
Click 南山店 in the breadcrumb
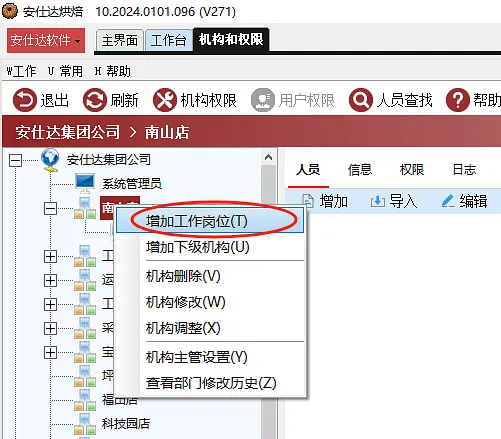(167, 132)
